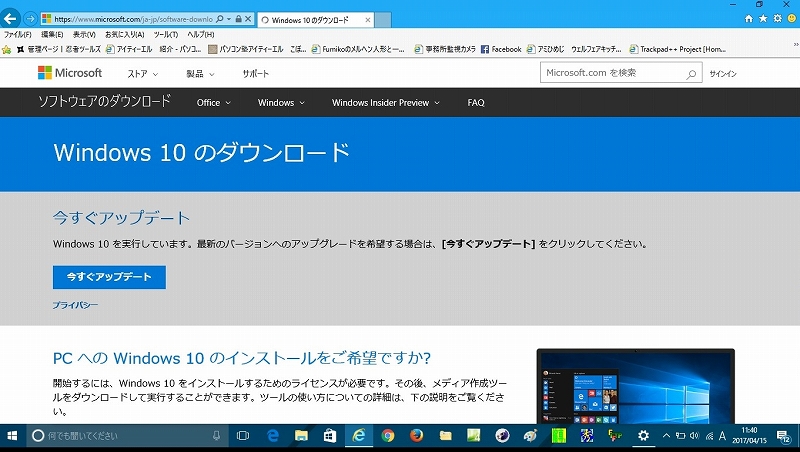Open the プライバシー link
The height and width of the screenshot is (452, 800).
pyautogui.click(x=76, y=305)
